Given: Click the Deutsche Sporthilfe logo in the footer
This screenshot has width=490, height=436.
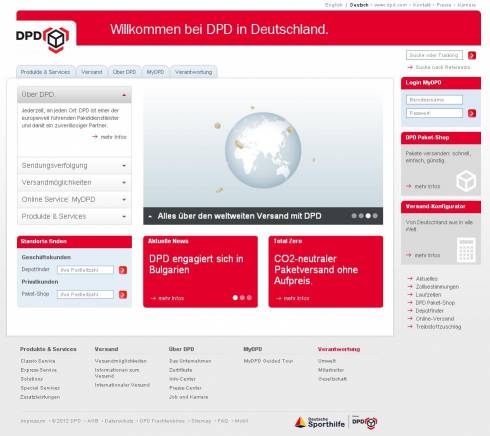Looking at the screenshot, I should point(320,422).
